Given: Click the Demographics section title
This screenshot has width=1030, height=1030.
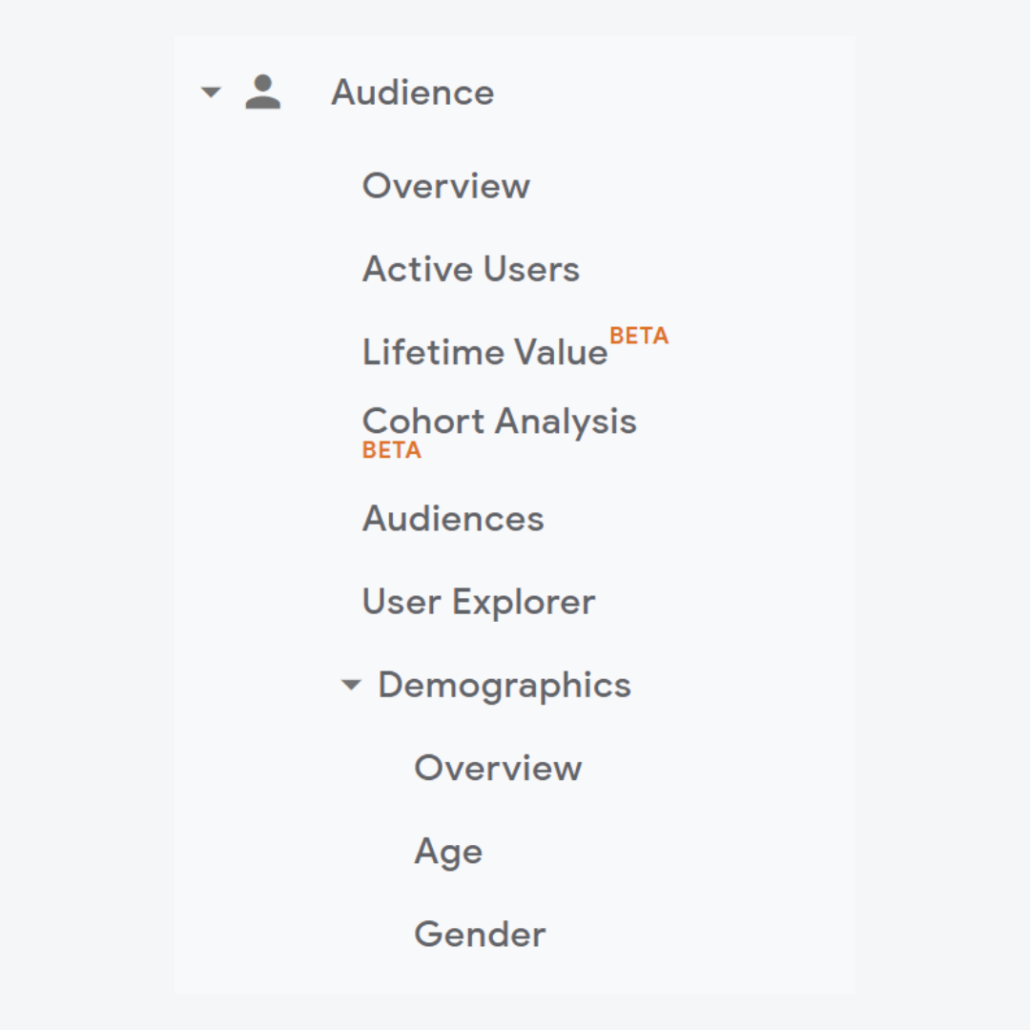Looking at the screenshot, I should click(x=503, y=685).
